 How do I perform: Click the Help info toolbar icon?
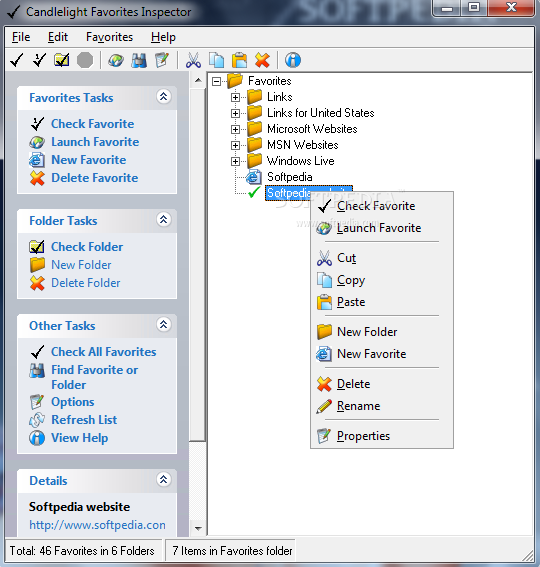[x=293, y=60]
